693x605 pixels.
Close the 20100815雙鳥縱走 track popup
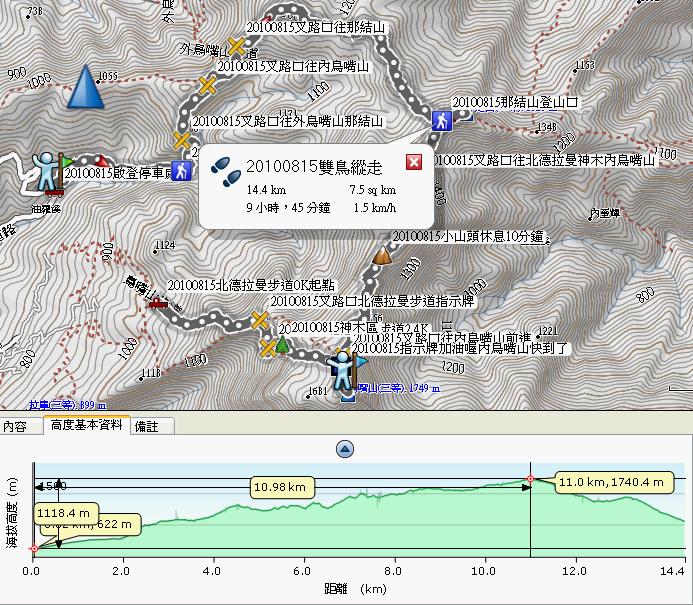click(x=414, y=163)
